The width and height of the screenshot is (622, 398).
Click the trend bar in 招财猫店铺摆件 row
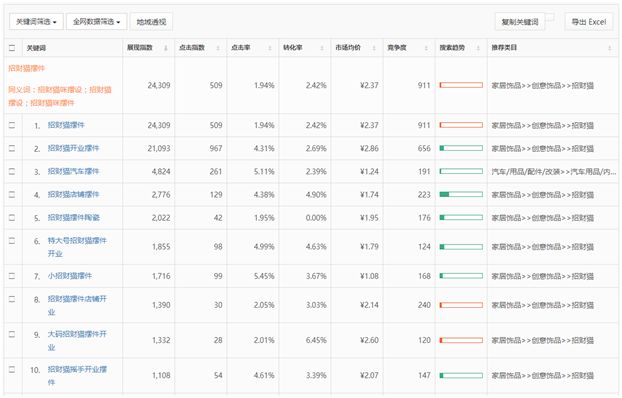pyautogui.click(x=461, y=194)
